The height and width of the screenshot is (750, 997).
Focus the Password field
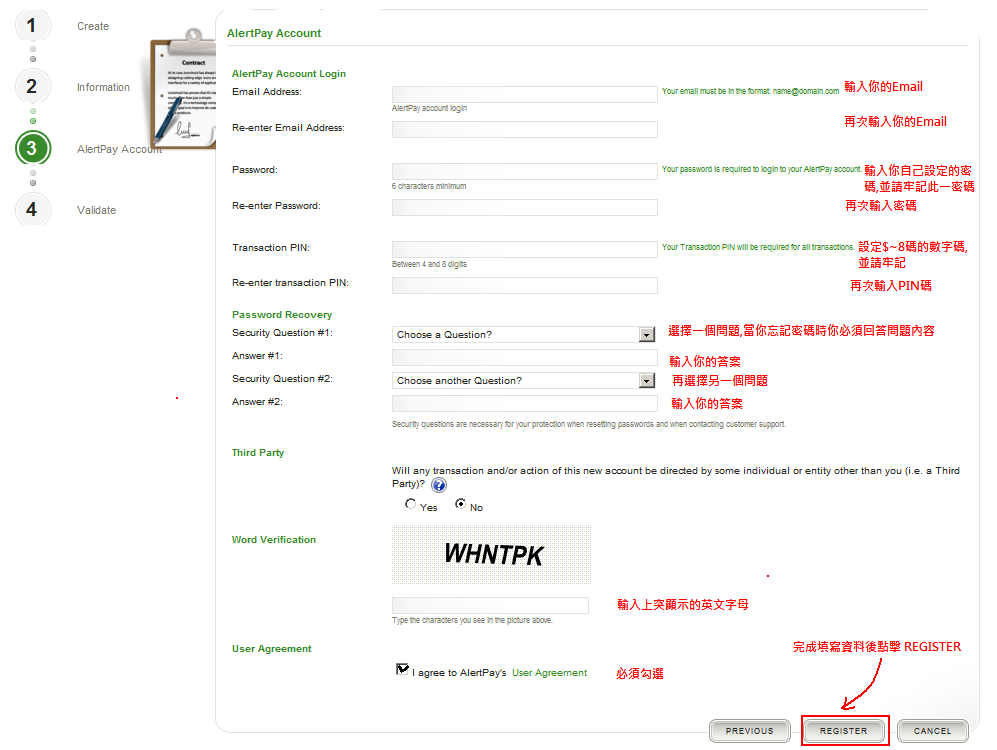click(x=525, y=172)
